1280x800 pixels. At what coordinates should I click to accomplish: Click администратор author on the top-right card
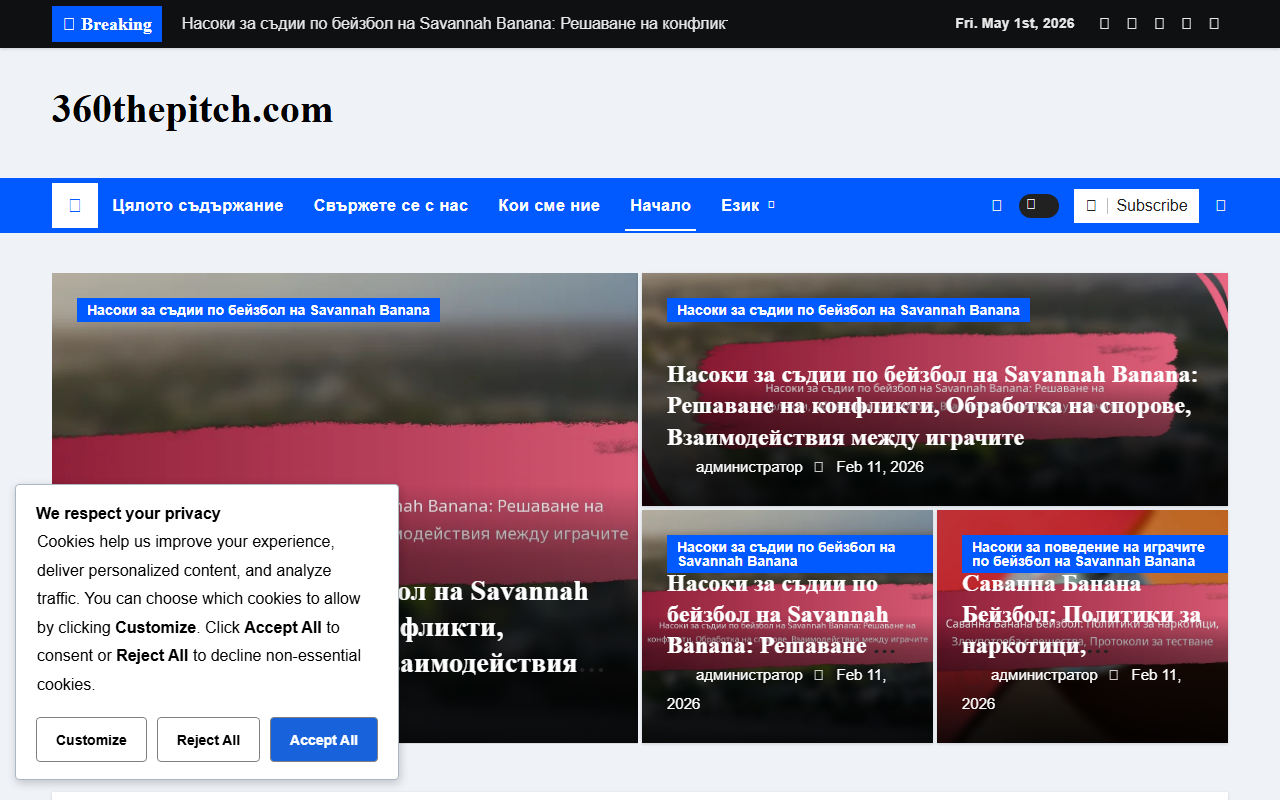click(x=749, y=467)
